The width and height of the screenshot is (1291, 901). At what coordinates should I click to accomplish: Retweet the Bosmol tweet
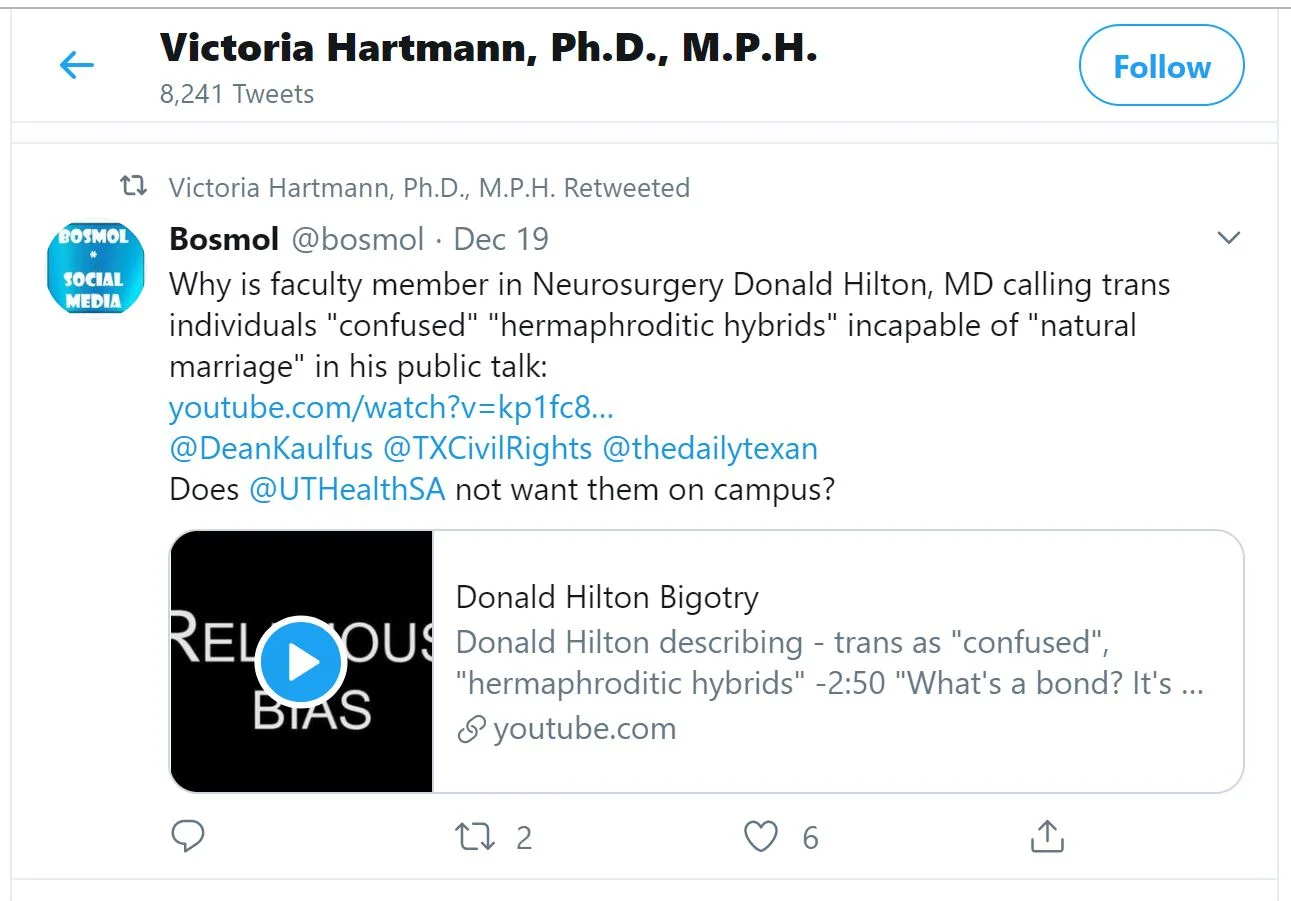point(475,836)
